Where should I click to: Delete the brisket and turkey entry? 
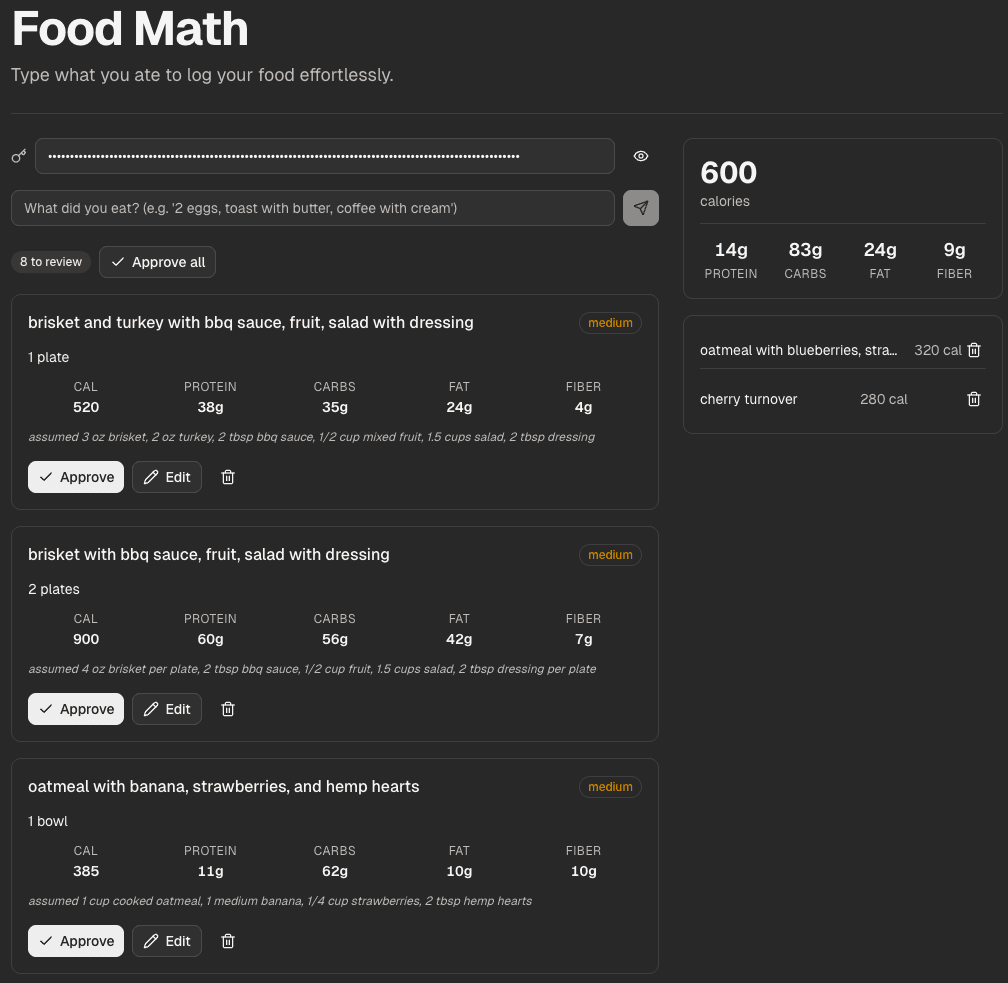pyautogui.click(x=228, y=477)
